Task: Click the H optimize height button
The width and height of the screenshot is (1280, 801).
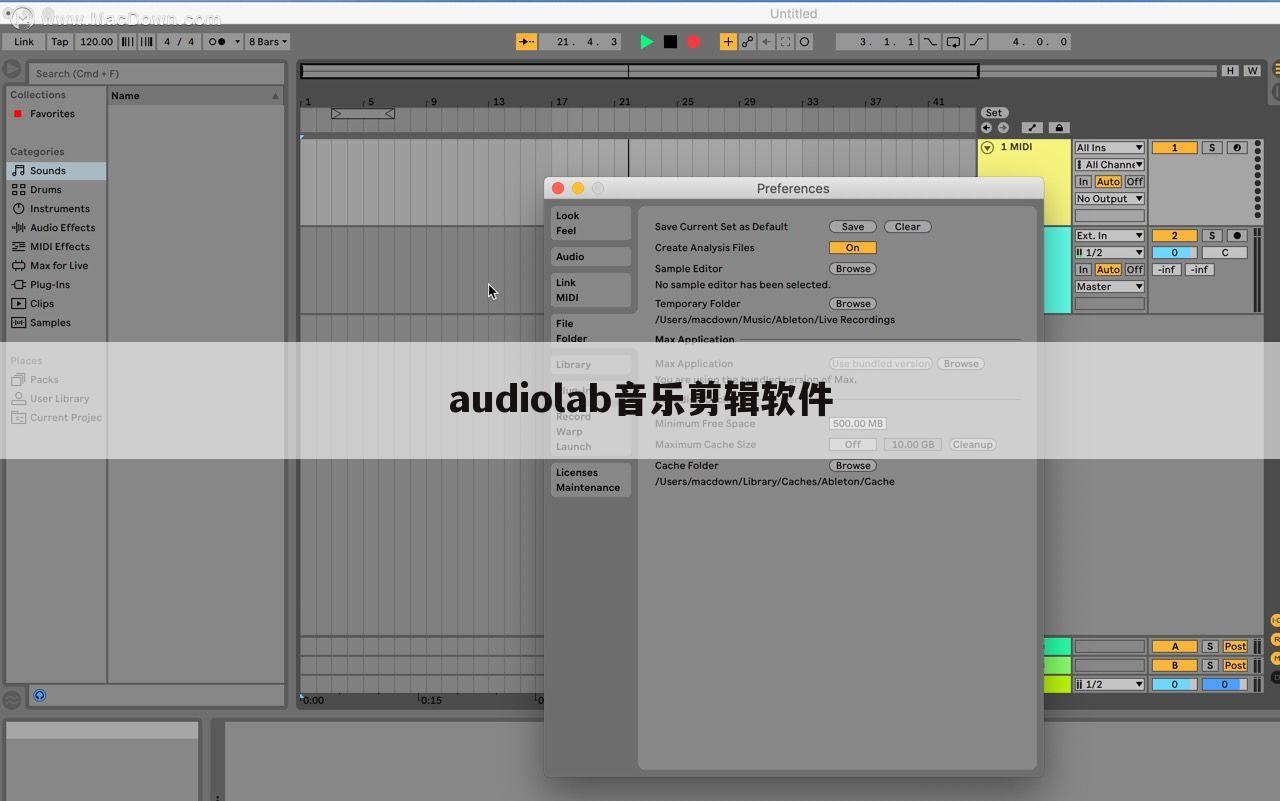Action: (1230, 71)
